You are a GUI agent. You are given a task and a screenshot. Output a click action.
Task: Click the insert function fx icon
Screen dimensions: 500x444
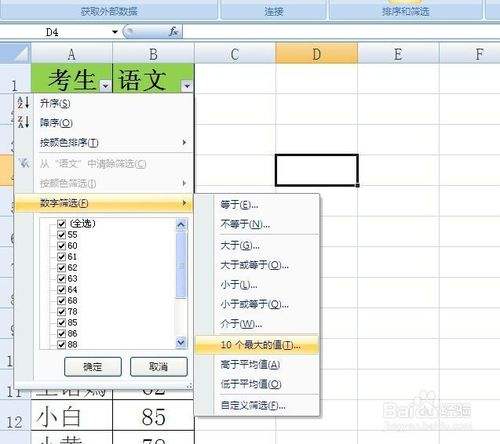[173, 32]
